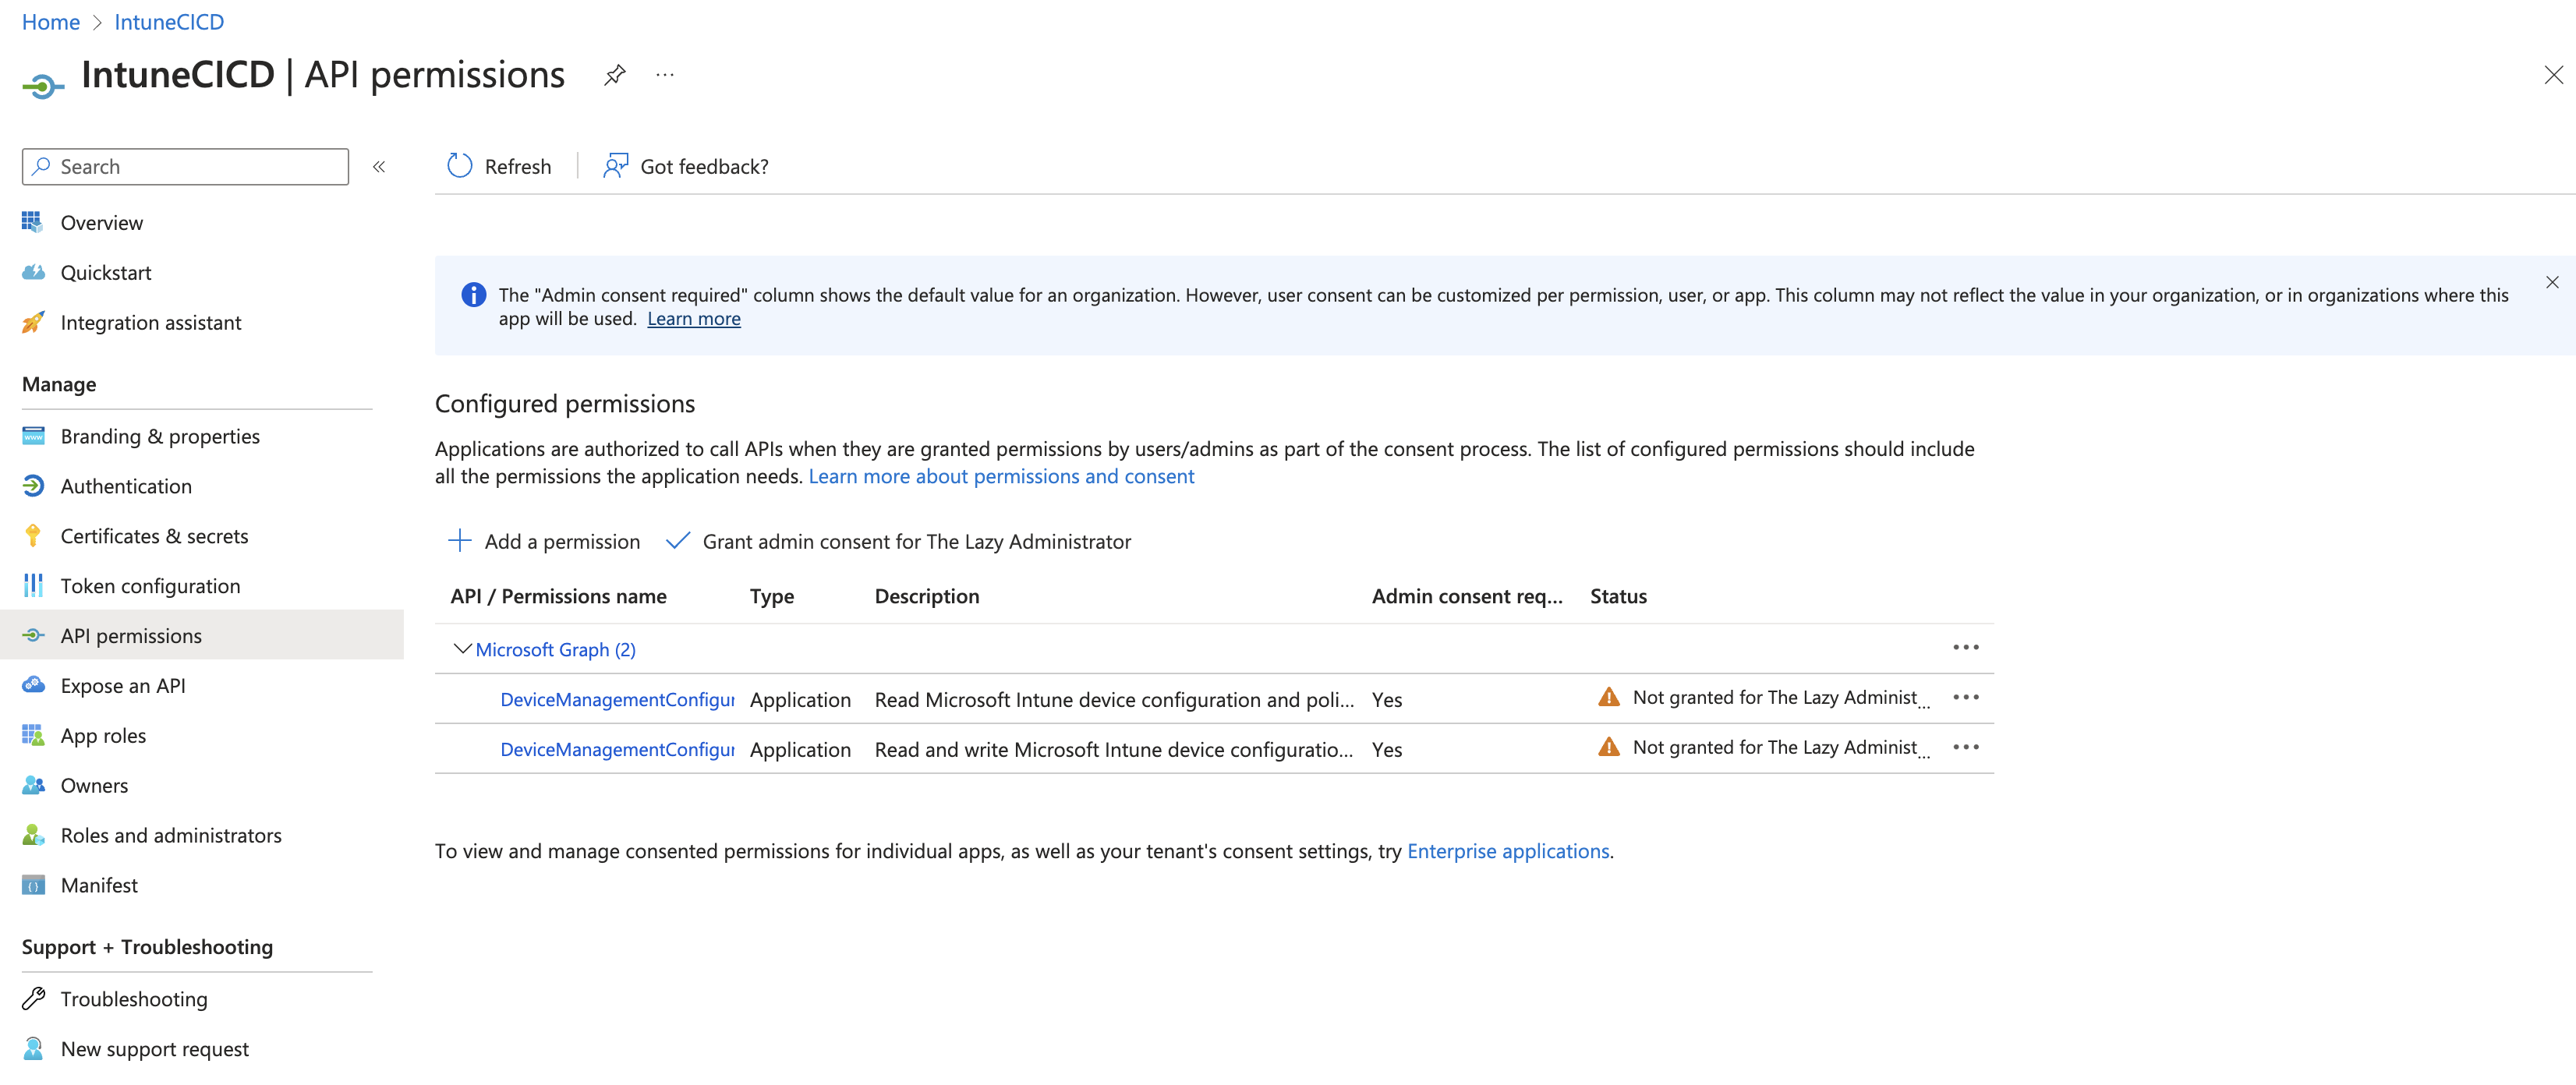
Task: Open the ellipsis menu beside page title
Action: pos(664,75)
